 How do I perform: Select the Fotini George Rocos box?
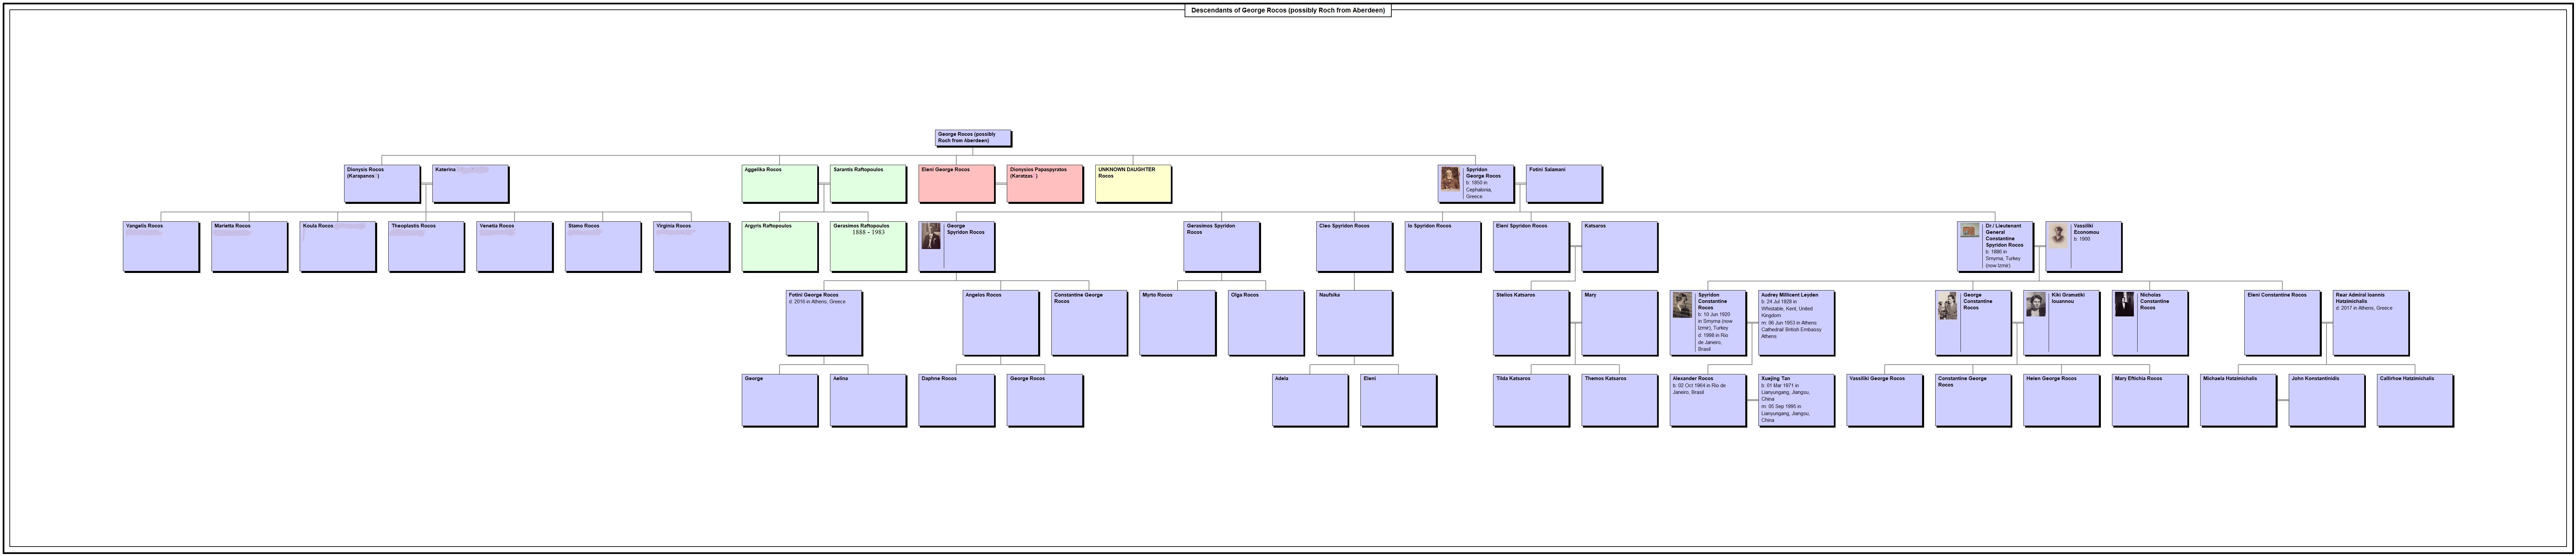coord(824,323)
